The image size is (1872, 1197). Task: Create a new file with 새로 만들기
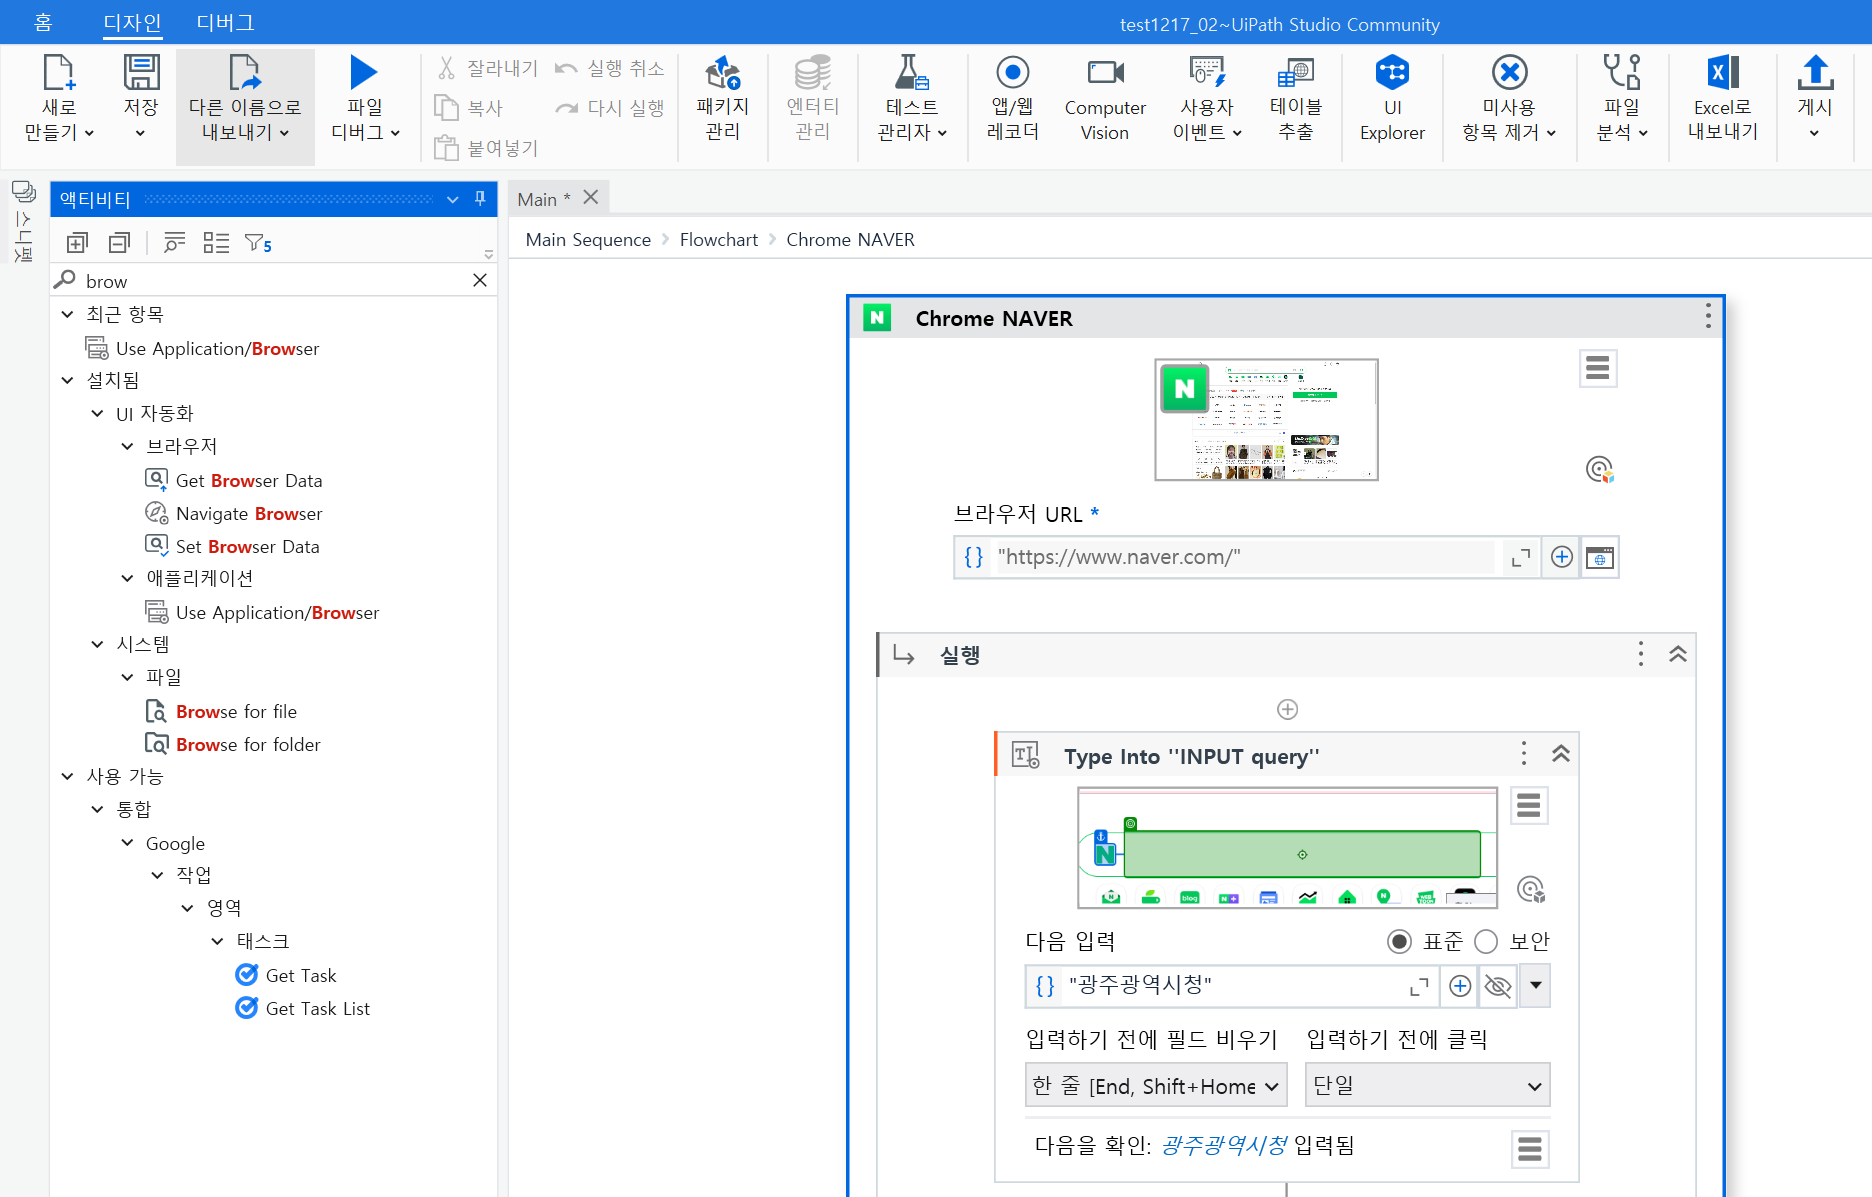pos(59,99)
